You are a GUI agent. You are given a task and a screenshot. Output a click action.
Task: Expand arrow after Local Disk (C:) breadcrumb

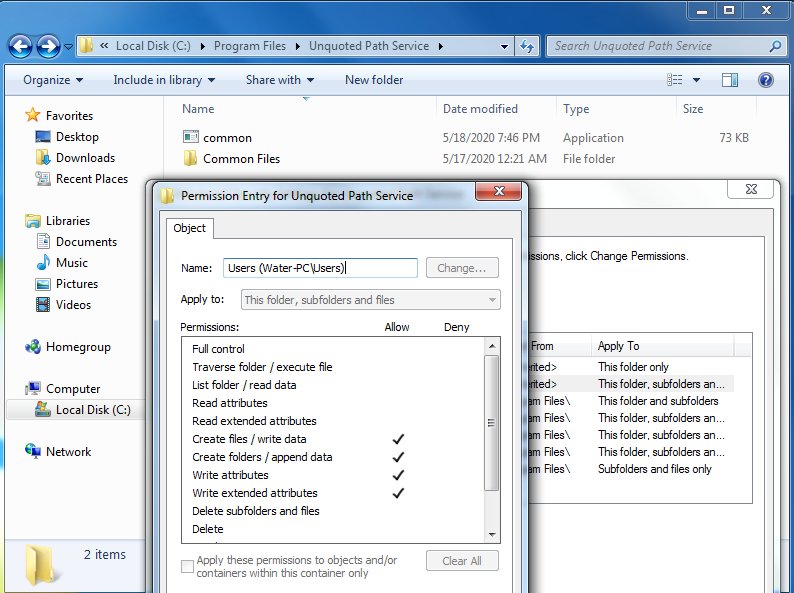click(x=203, y=47)
